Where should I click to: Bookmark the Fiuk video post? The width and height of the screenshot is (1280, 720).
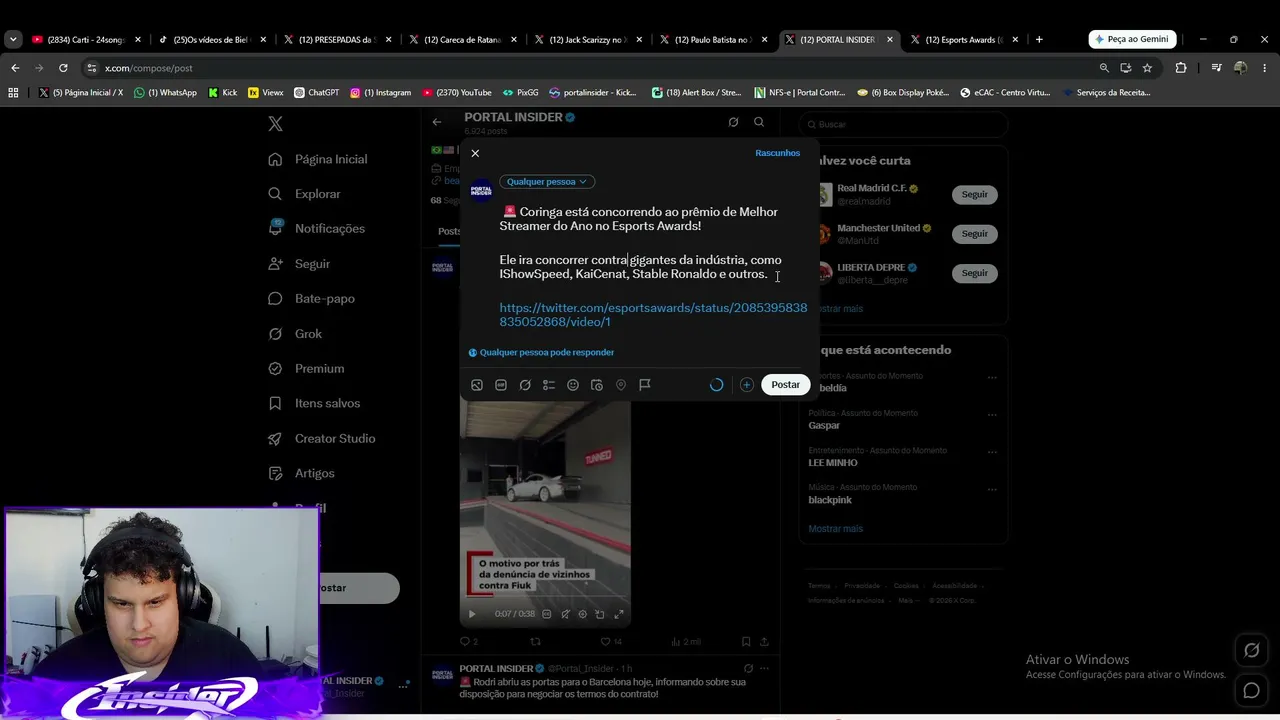tap(746, 642)
